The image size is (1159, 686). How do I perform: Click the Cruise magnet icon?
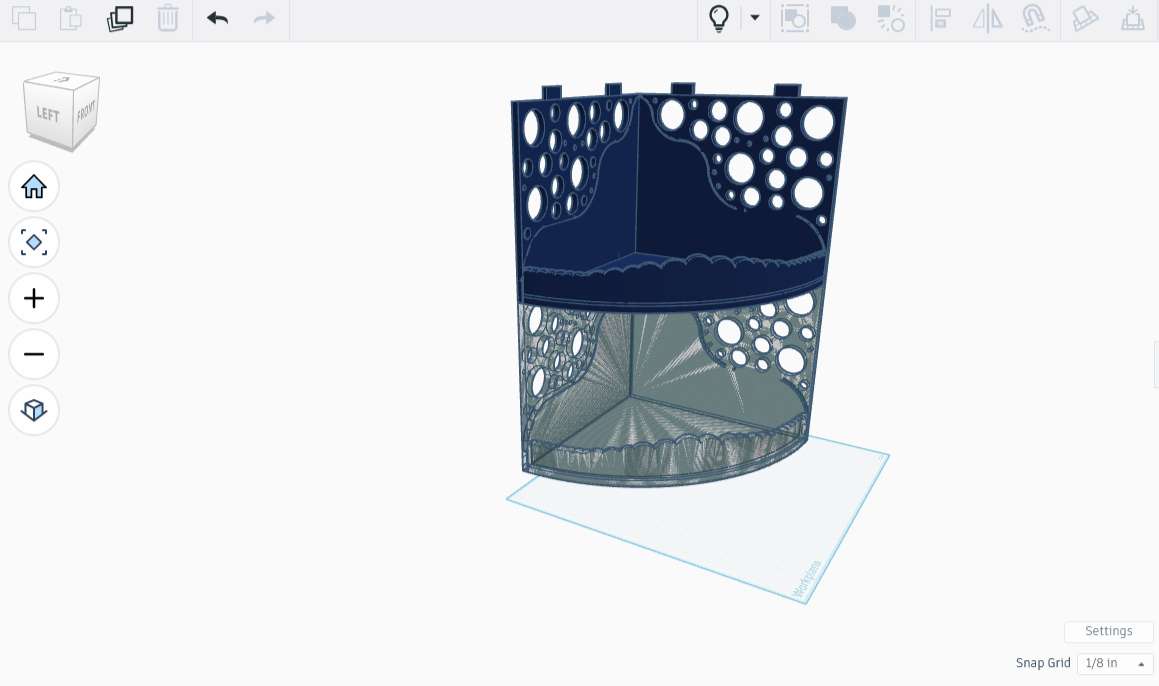(1035, 18)
